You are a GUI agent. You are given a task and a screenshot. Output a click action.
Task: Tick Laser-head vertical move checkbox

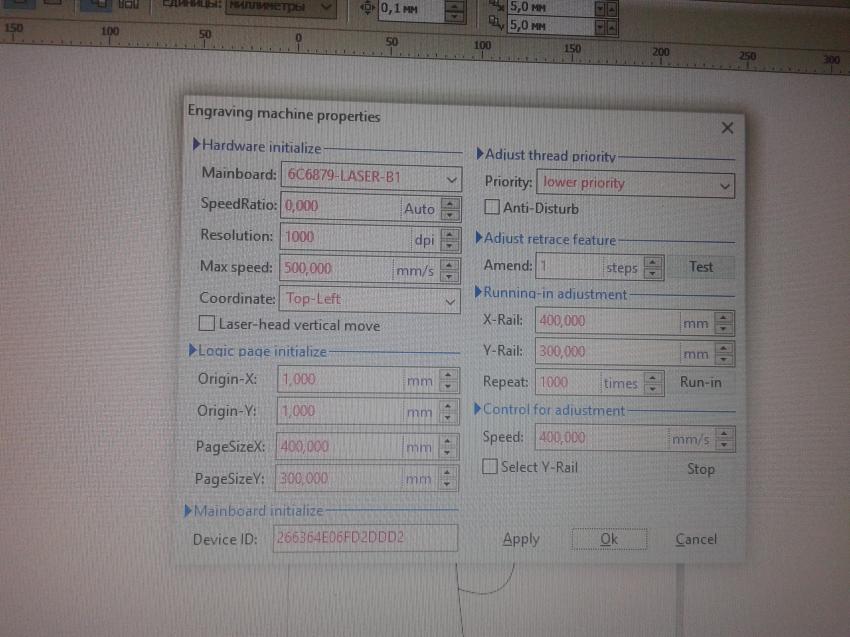coord(207,324)
